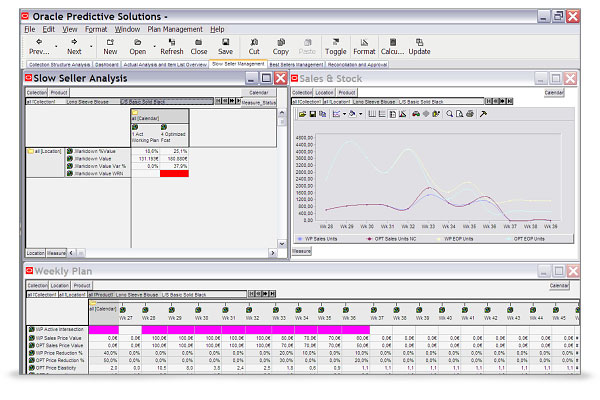The width and height of the screenshot is (600, 400).
Task: Switch to the Best Sellers Management tab
Action: click(297, 65)
